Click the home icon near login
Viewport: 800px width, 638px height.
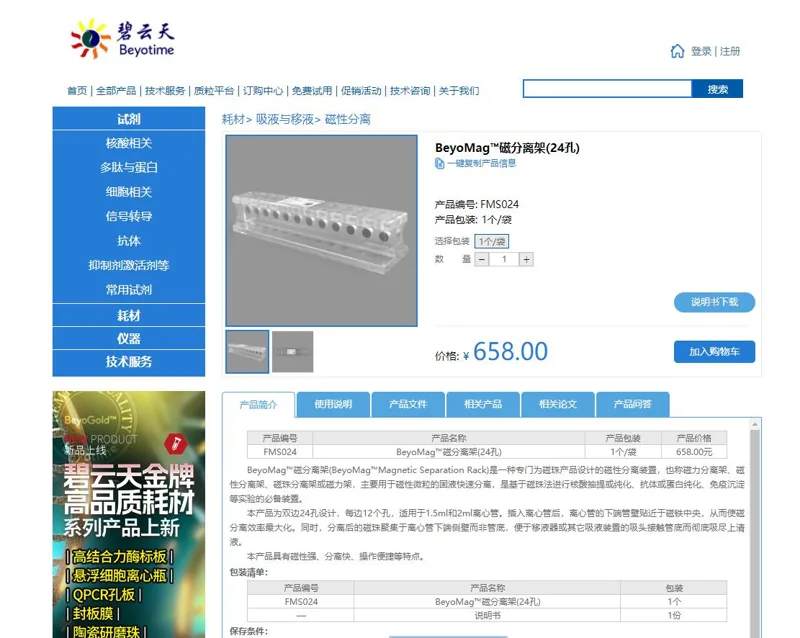677,51
